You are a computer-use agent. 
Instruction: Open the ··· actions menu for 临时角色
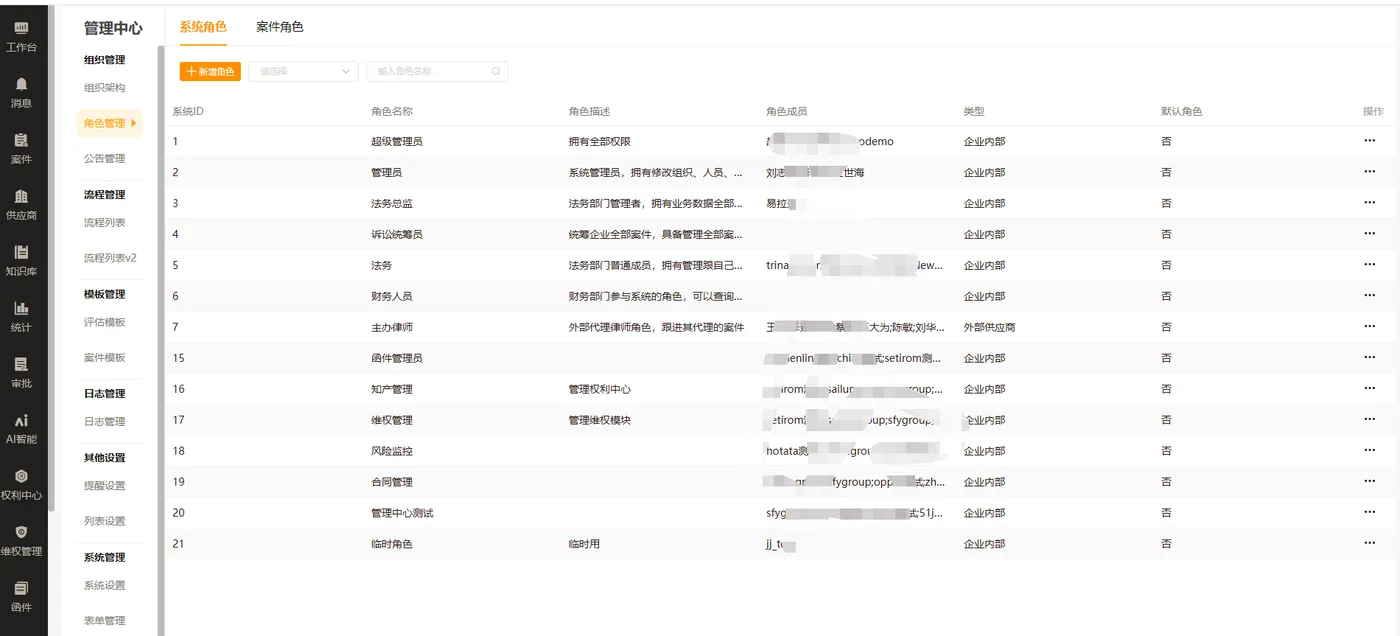click(x=1369, y=544)
